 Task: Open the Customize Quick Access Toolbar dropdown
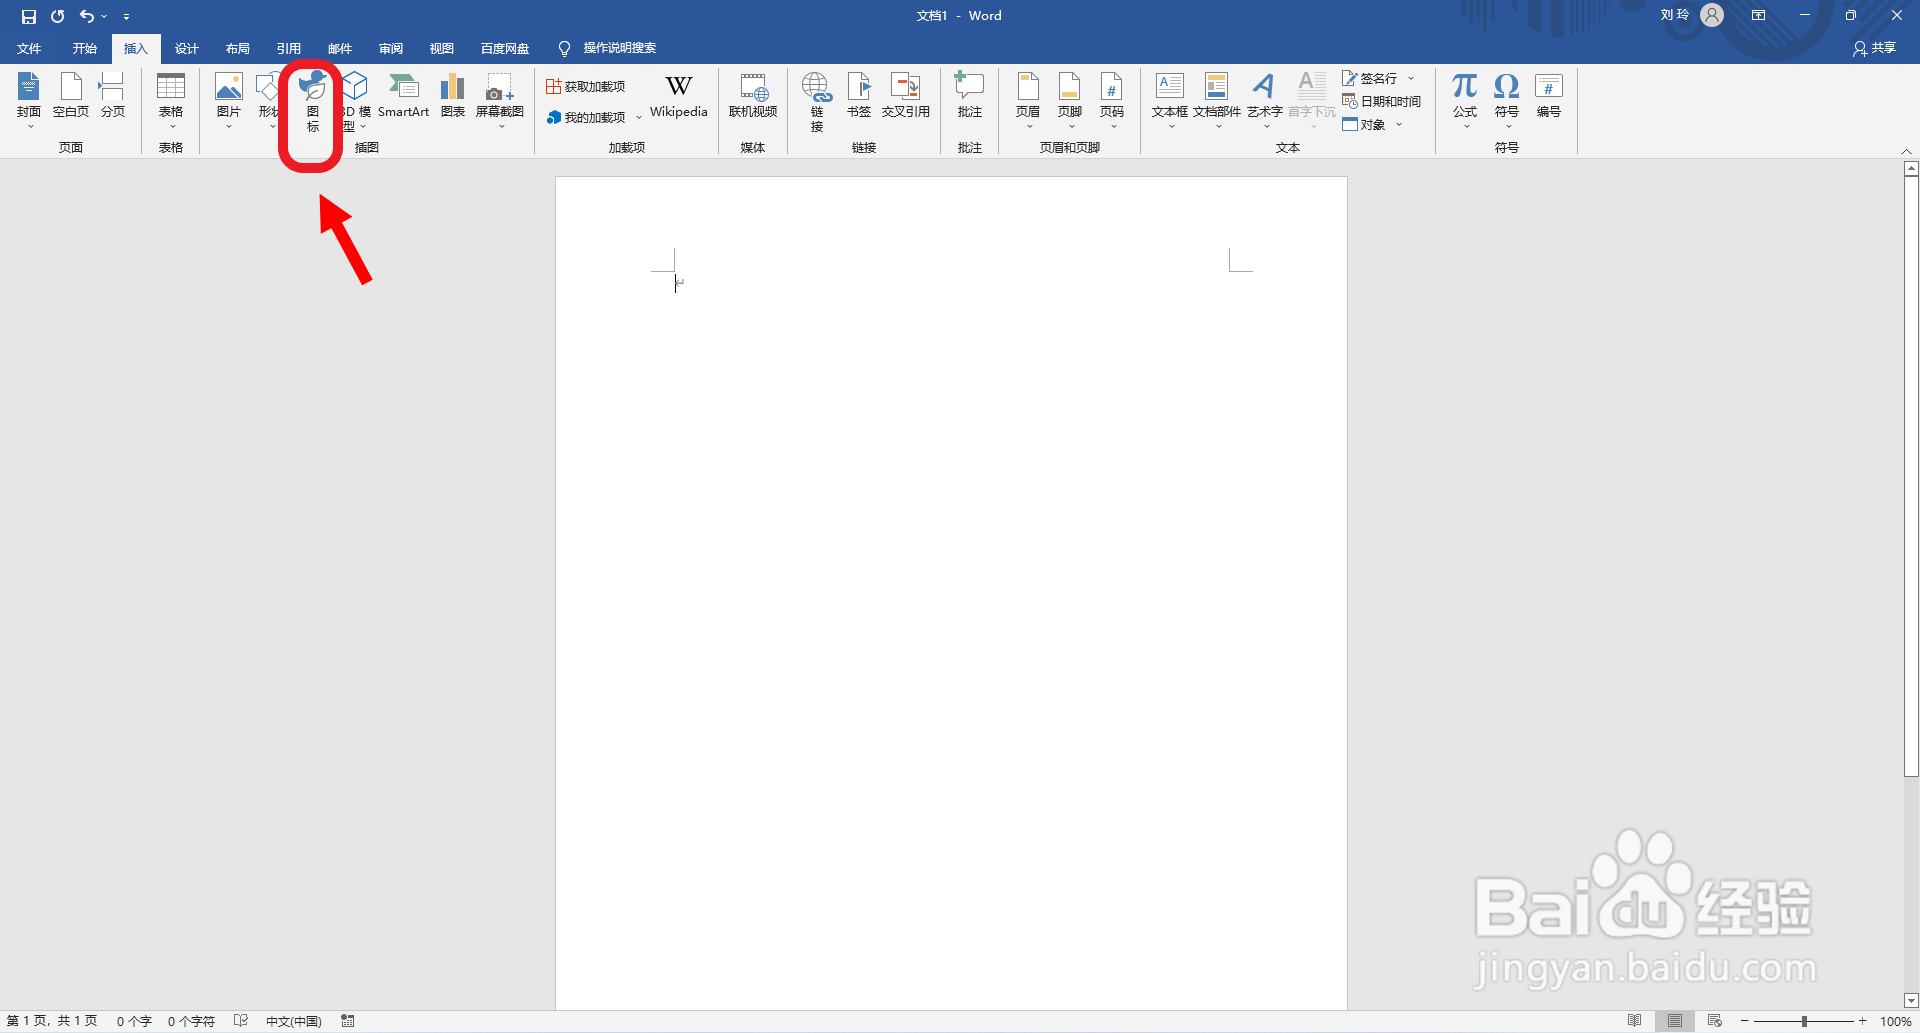[126, 17]
